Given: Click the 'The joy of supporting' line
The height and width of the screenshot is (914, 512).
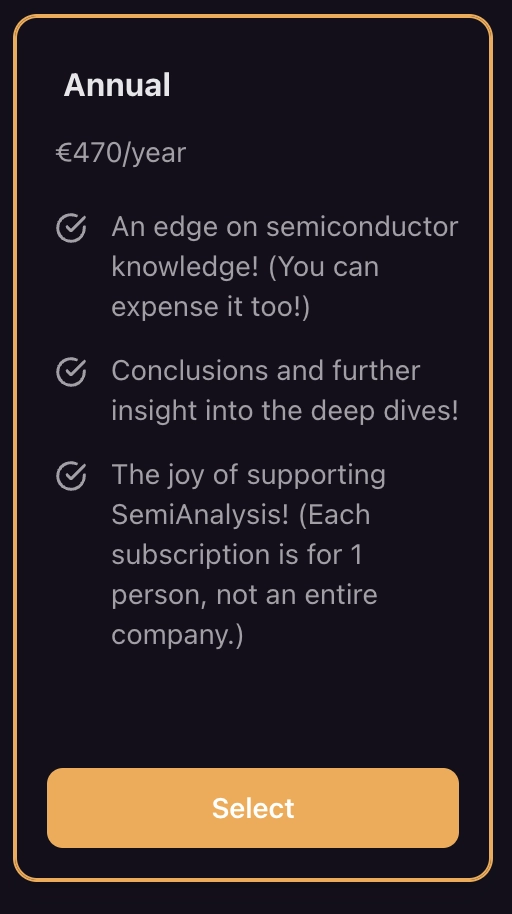Looking at the screenshot, I should pyautogui.click(x=248, y=476).
